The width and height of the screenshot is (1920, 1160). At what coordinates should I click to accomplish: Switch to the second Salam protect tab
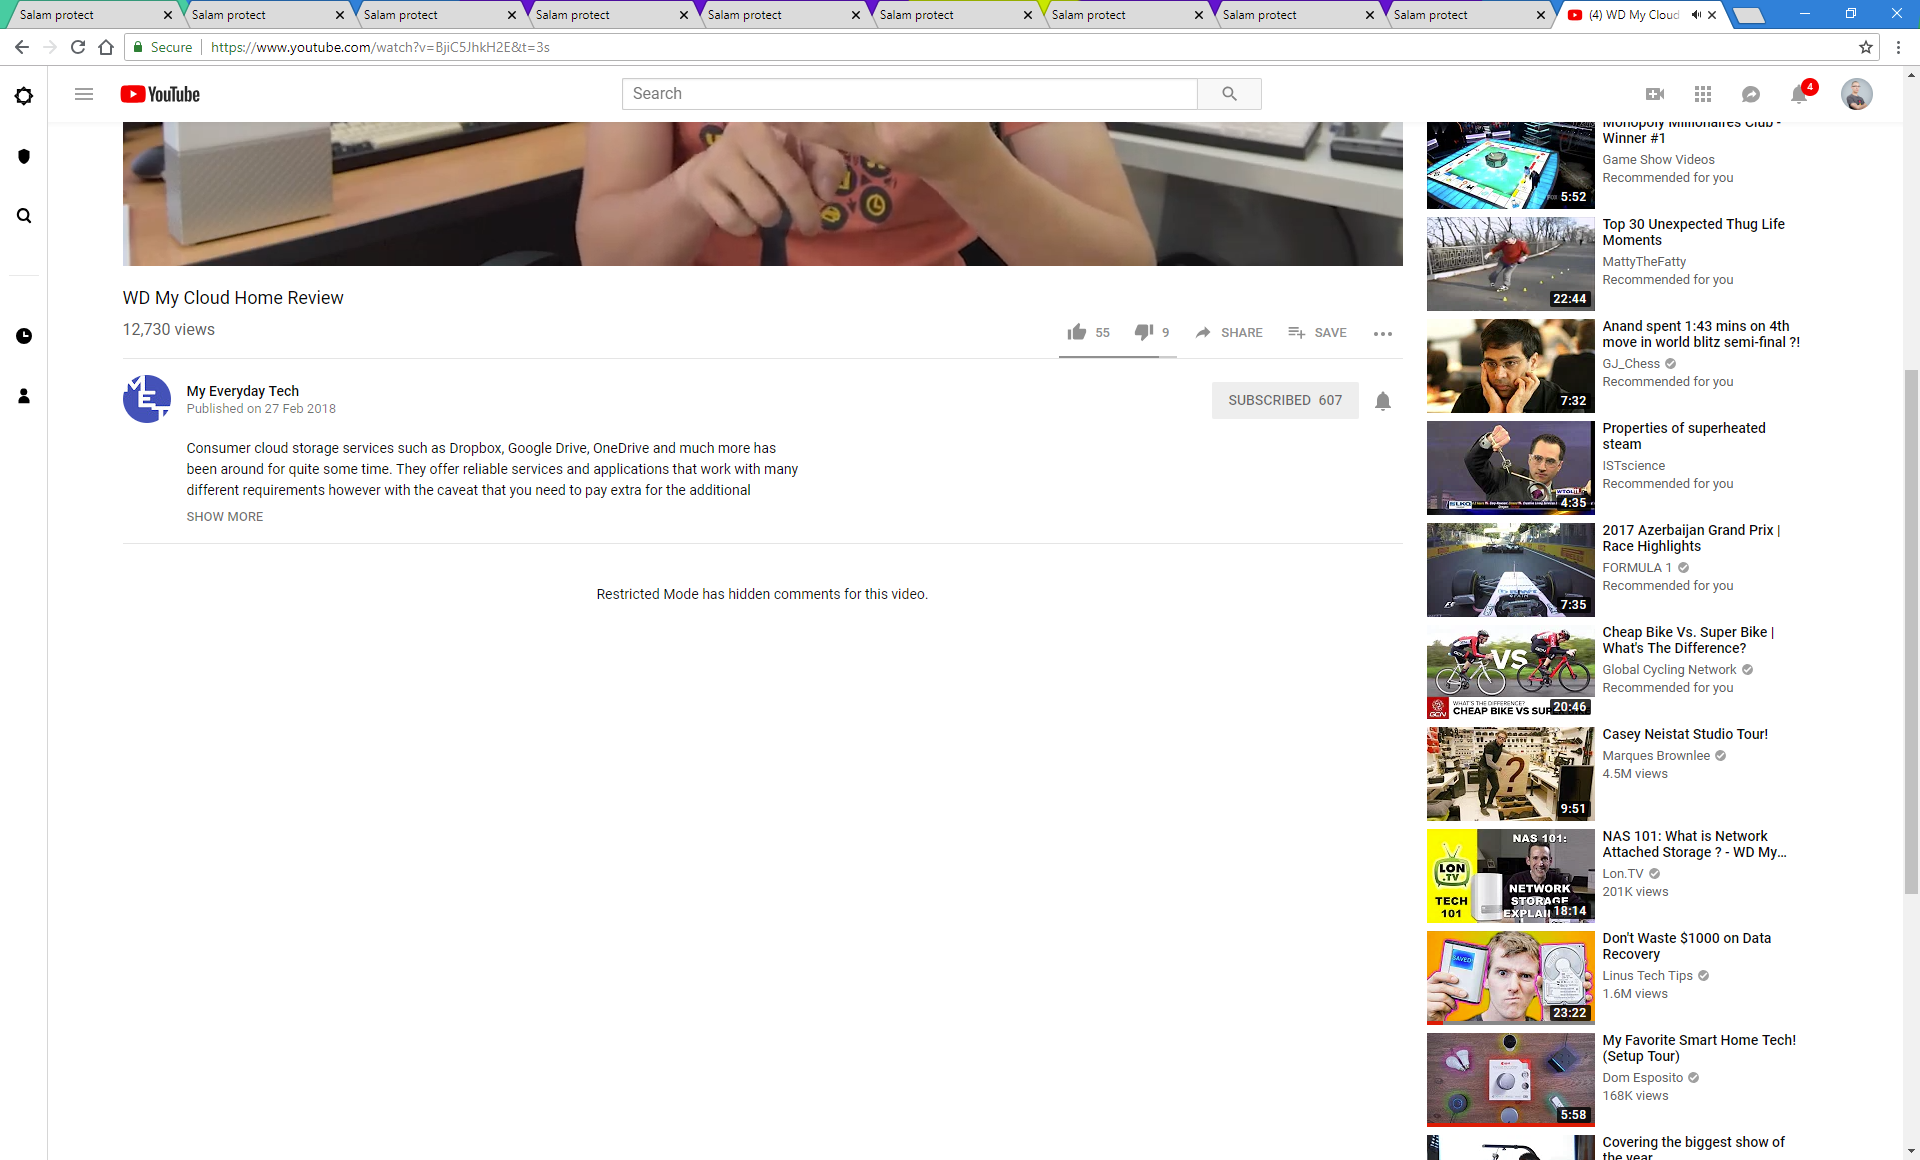point(262,15)
